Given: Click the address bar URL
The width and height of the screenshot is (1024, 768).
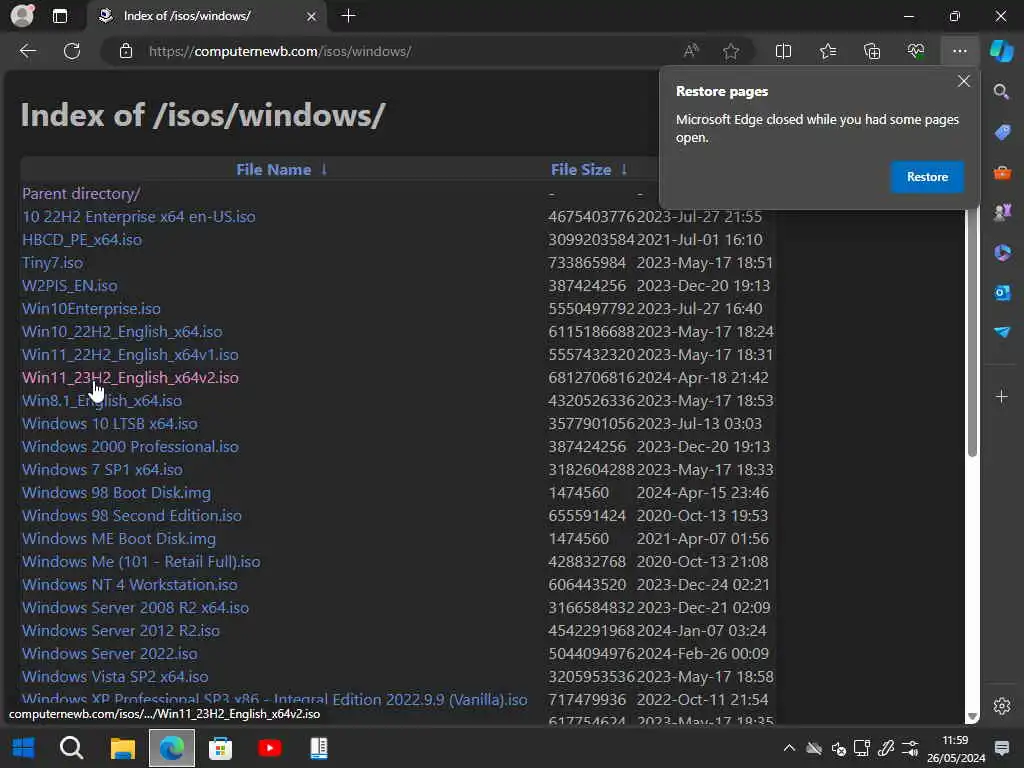Looking at the screenshot, I should pyautogui.click(x=280, y=51).
